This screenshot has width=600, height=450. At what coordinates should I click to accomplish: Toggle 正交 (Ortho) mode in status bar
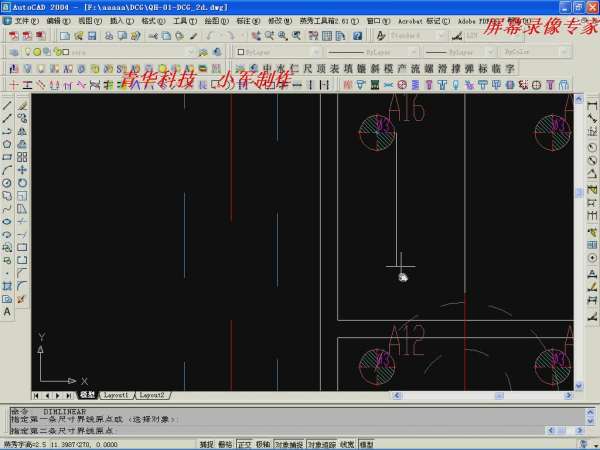[244, 444]
